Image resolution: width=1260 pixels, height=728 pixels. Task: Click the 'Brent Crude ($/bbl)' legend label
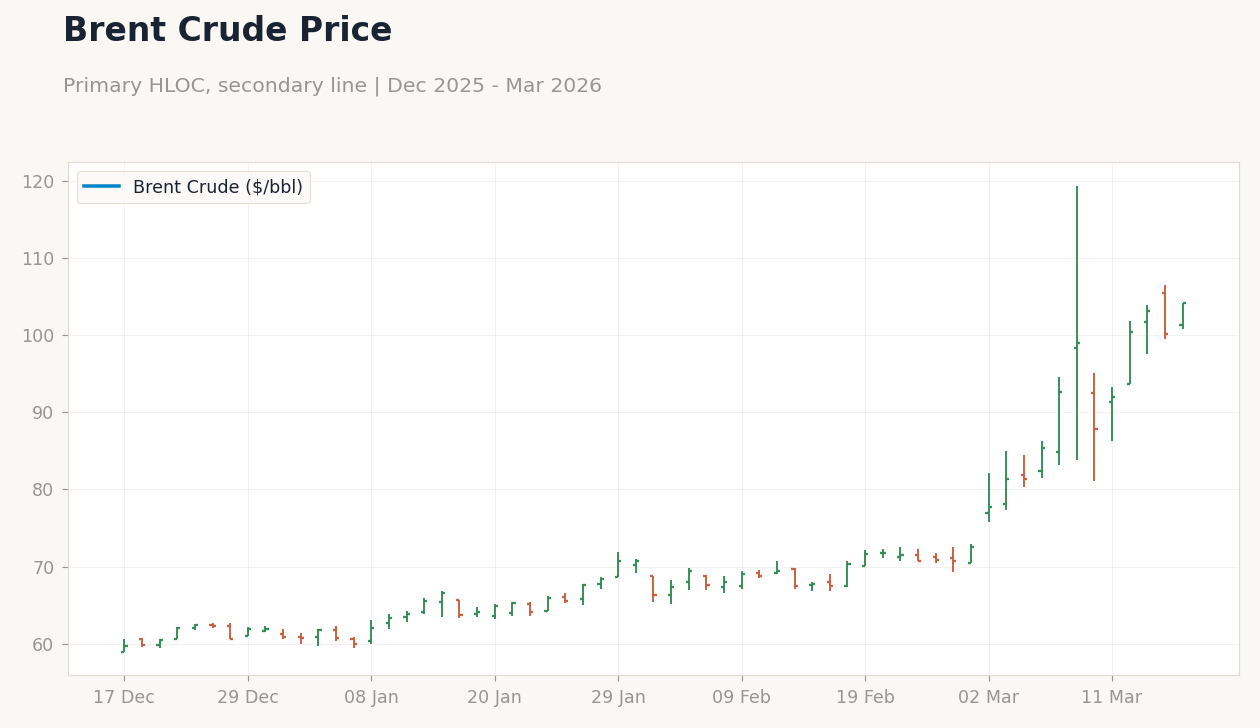(218, 187)
